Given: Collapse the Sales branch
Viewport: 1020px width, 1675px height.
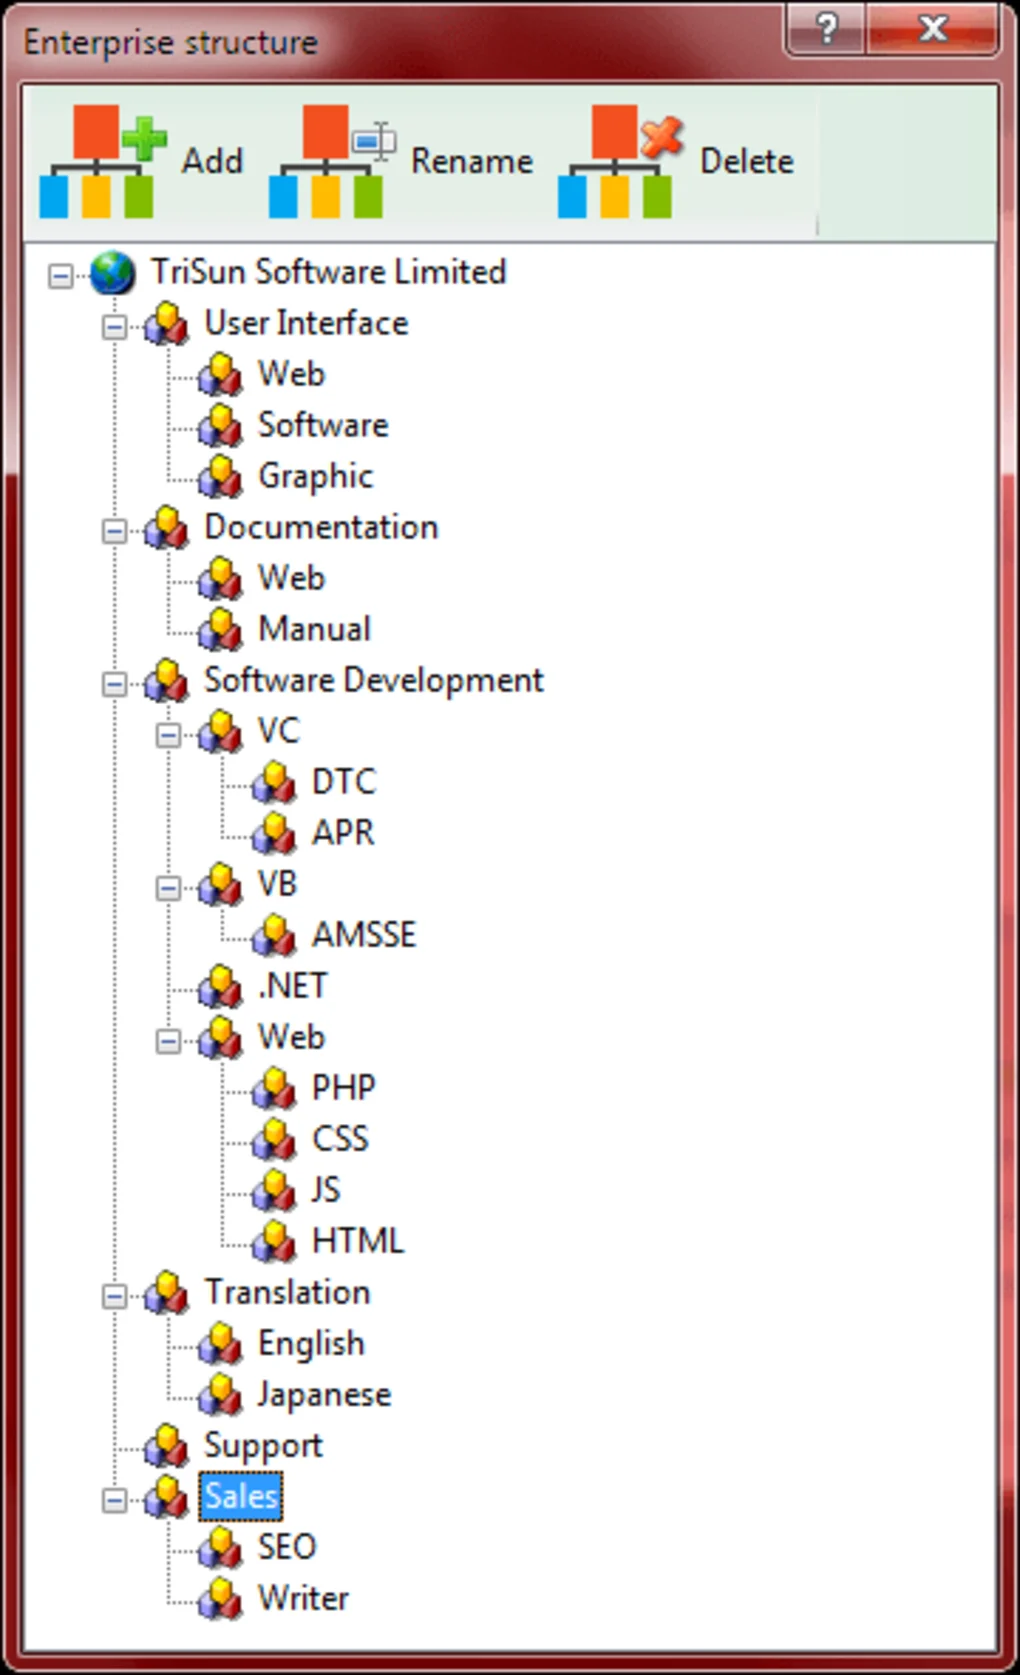Looking at the screenshot, I should pos(115,1499).
